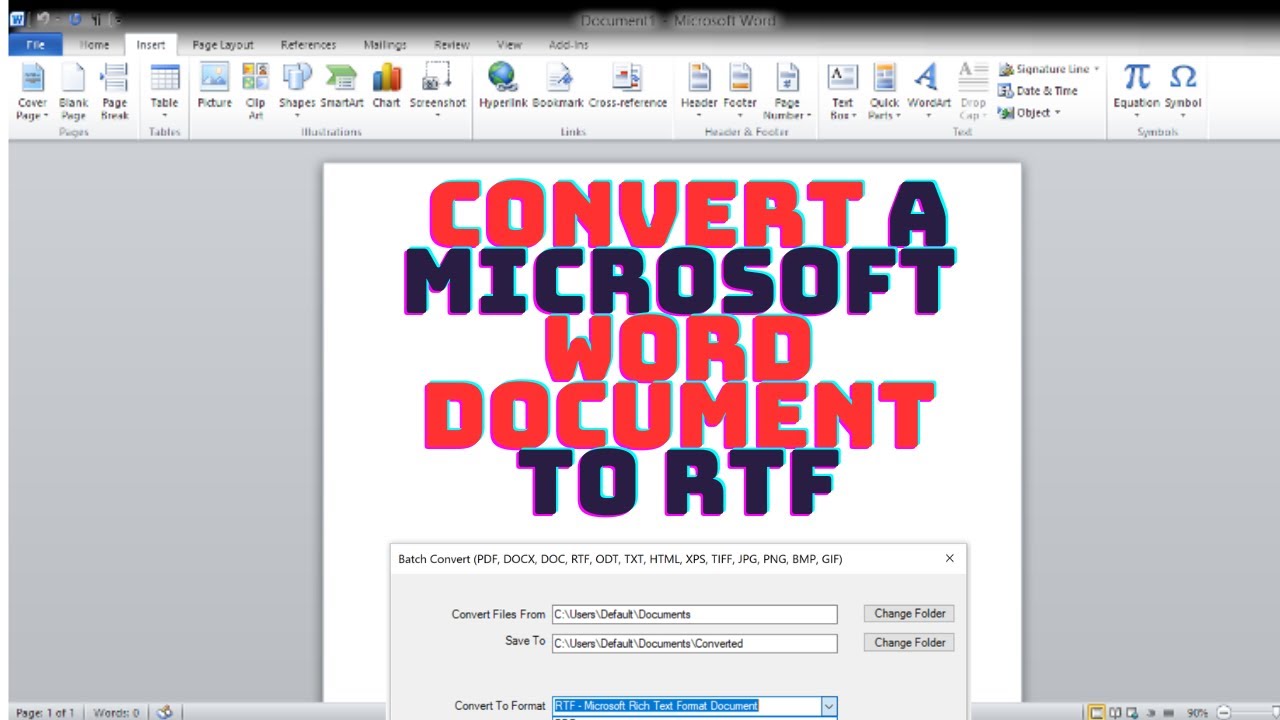Click the Undo button in Quick Access Toolbar
The height and width of the screenshot is (720, 1280).
point(43,19)
